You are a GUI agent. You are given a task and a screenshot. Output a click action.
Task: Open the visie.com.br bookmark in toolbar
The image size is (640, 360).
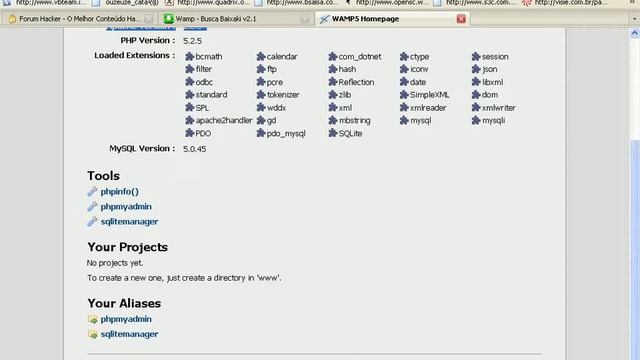565,3
